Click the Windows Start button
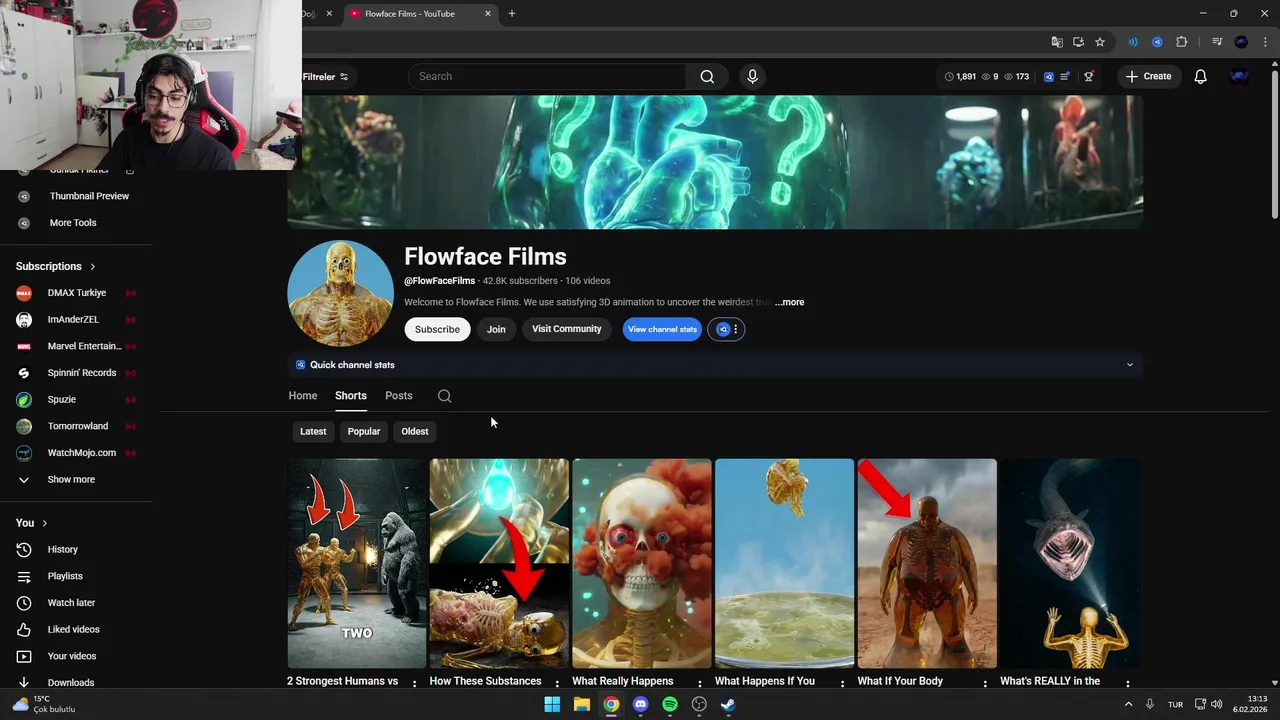The height and width of the screenshot is (720, 1280). [552, 704]
